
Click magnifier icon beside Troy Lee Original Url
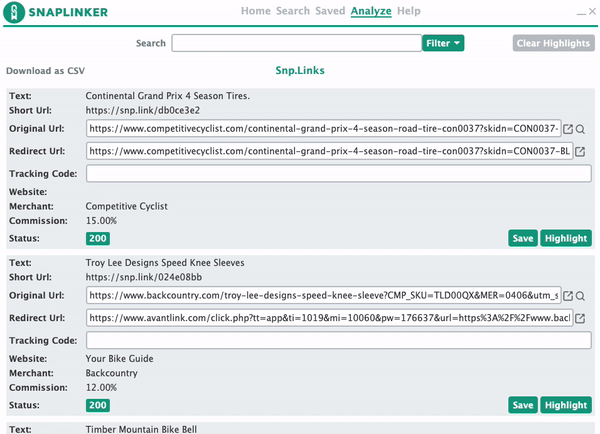[580, 296]
